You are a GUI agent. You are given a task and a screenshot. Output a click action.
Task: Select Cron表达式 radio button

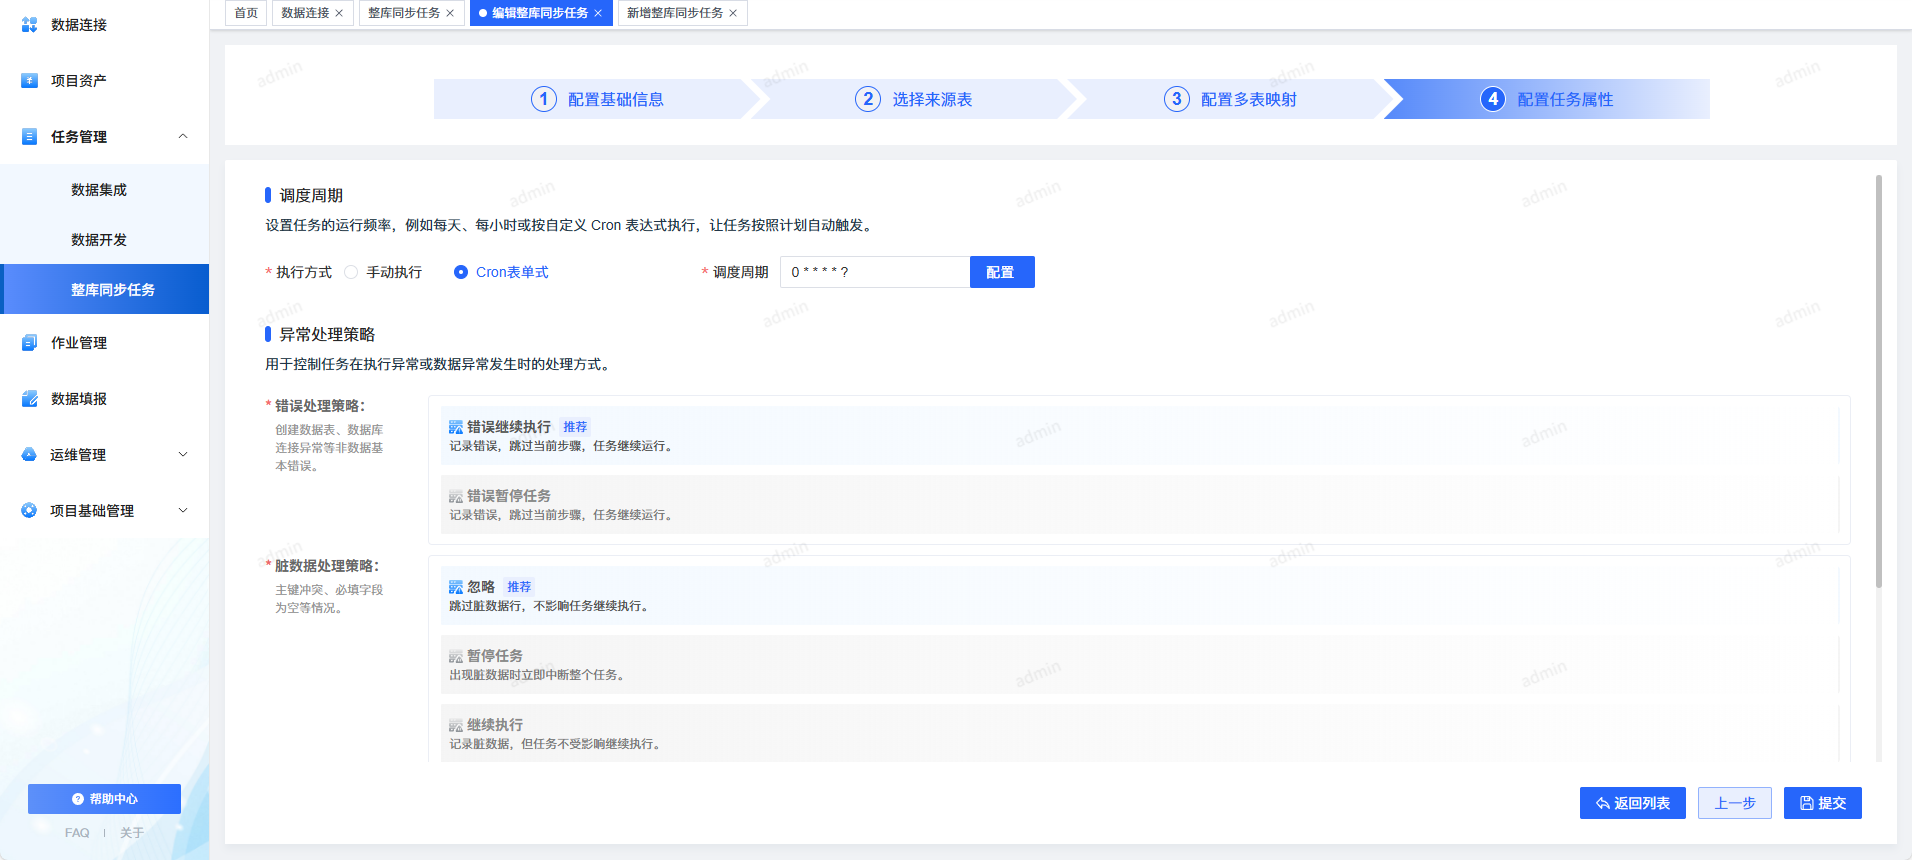pos(461,272)
